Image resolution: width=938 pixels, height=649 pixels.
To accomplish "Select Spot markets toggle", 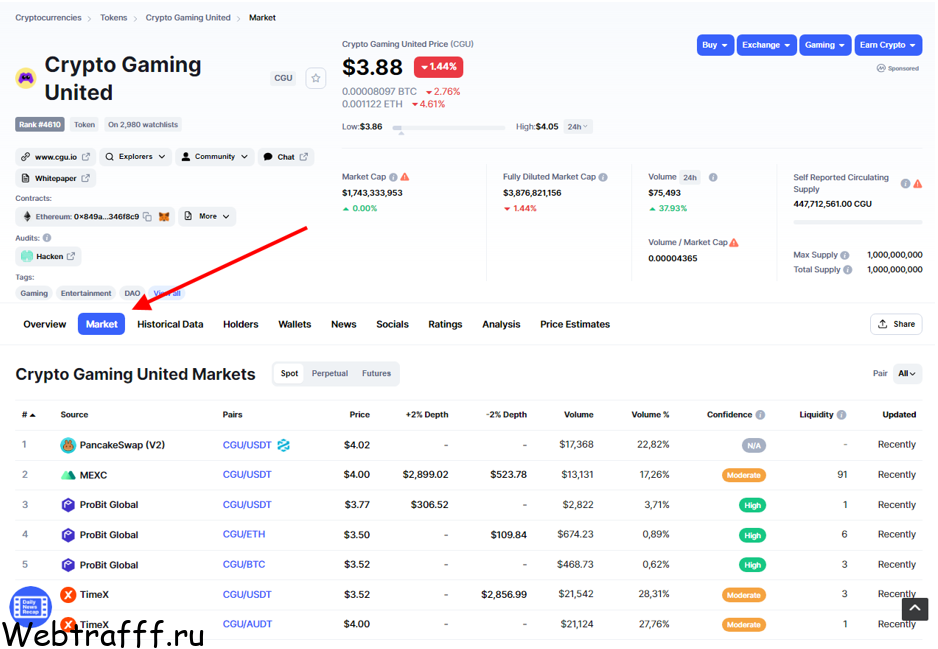I will [289, 373].
